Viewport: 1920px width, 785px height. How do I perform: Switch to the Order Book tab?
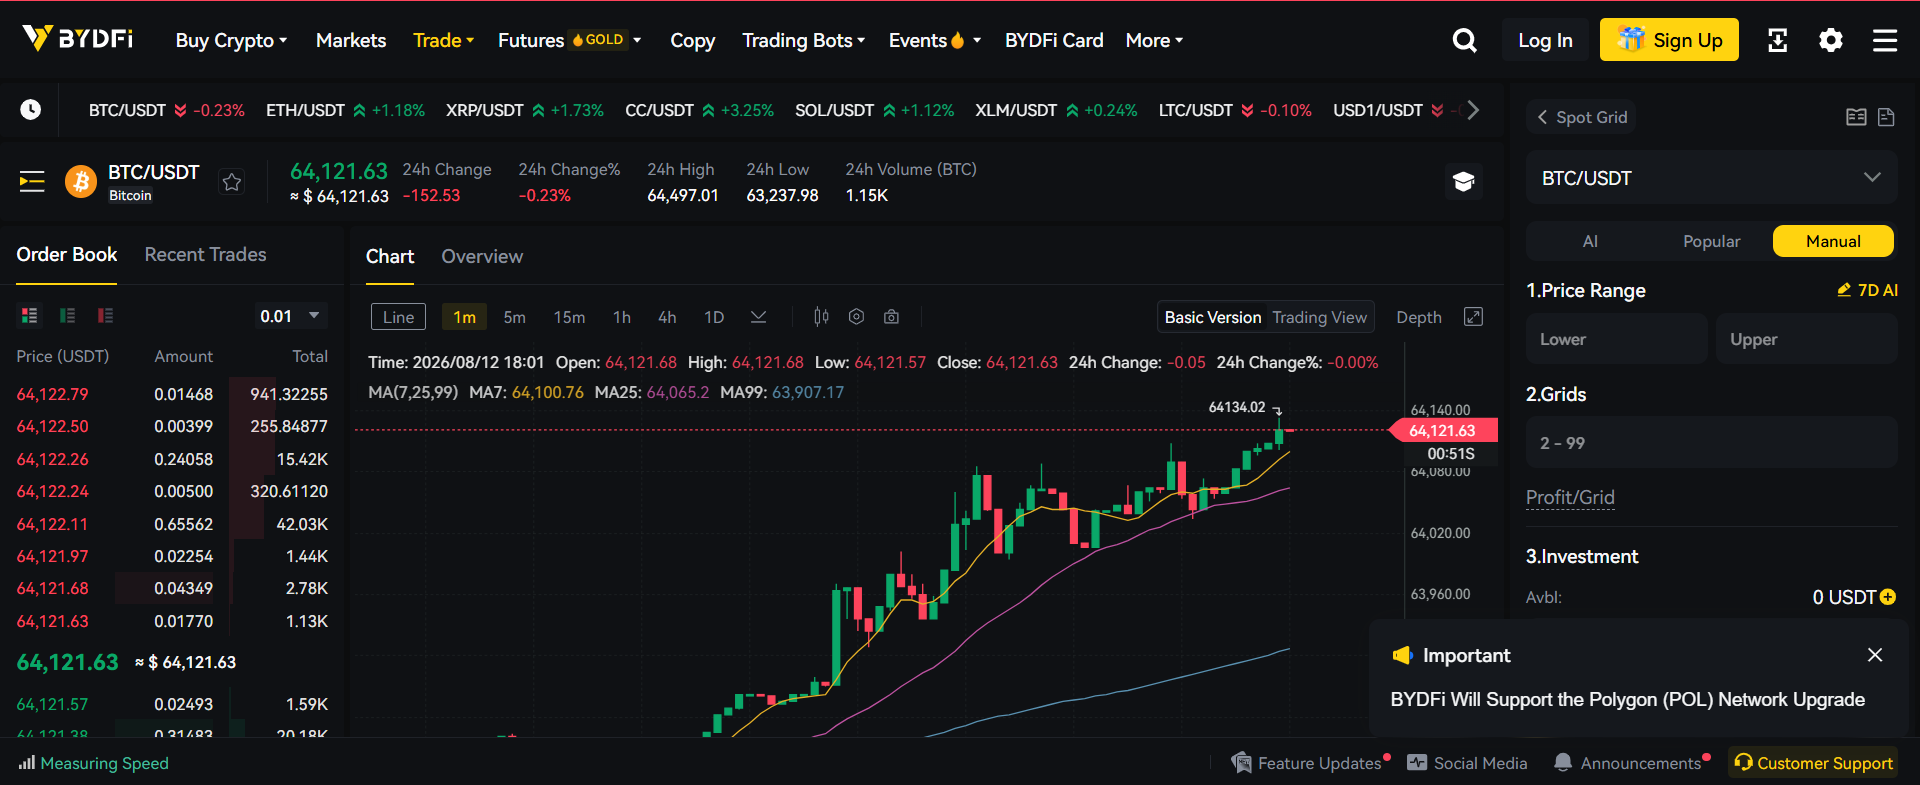pyautogui.click(x=67, y=255)
